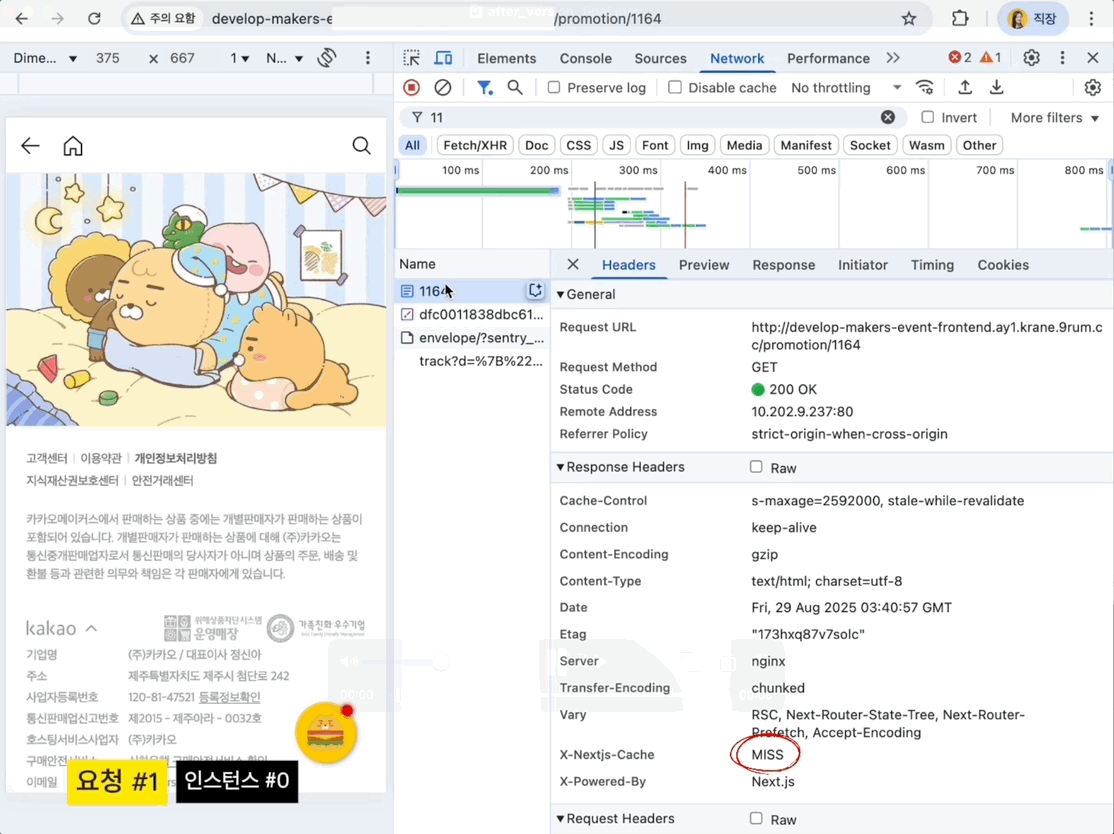
Task: Open device toolbar more options menu
Action: [367, 58]
